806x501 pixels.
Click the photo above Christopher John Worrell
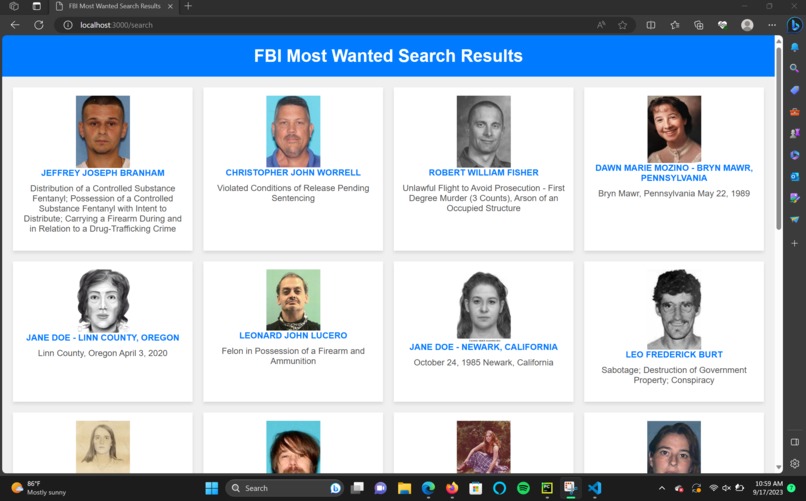(x=293, y=131)
